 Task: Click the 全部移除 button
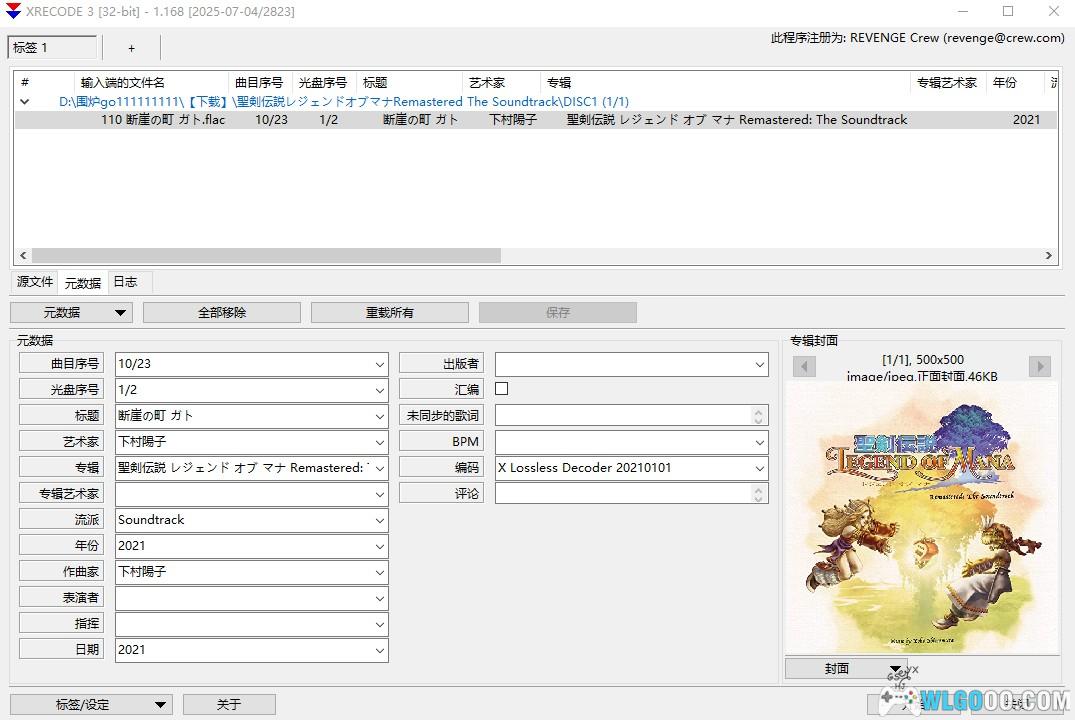(221, 313)
